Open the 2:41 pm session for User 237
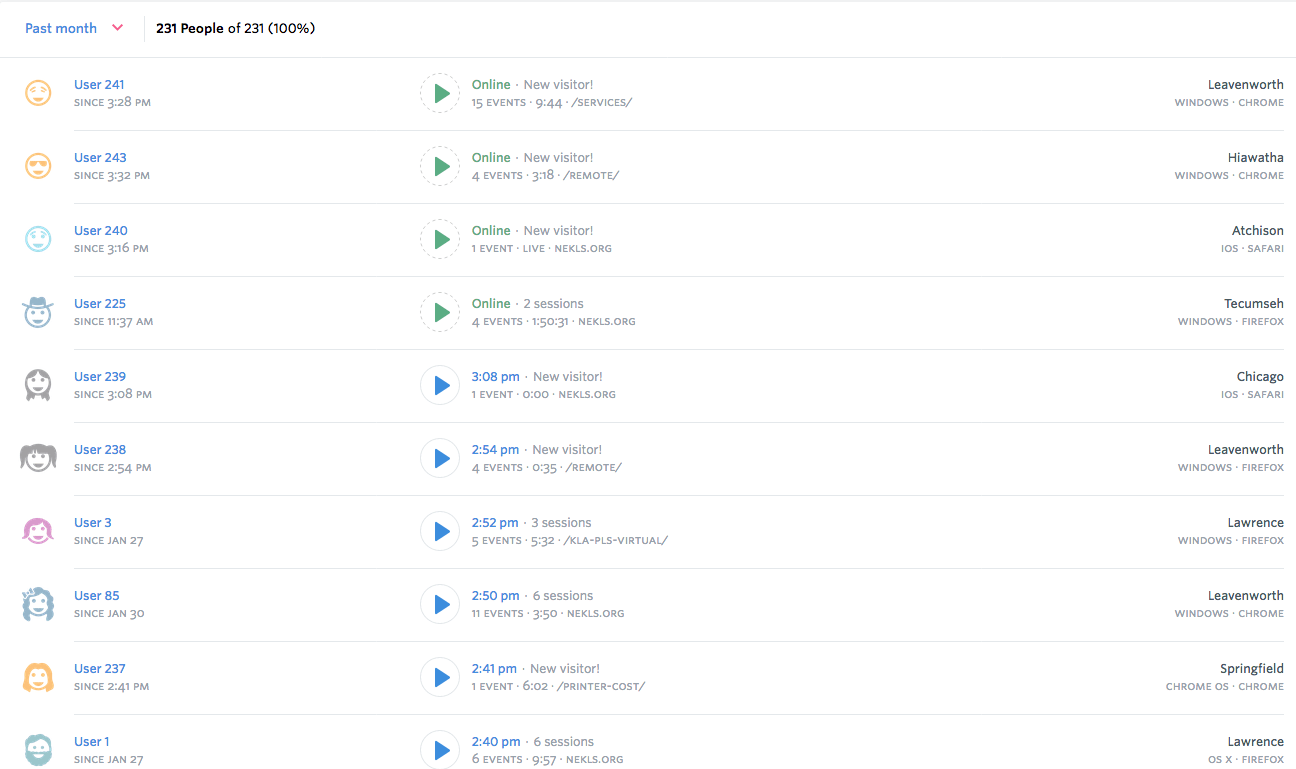 tap(494, 669)
